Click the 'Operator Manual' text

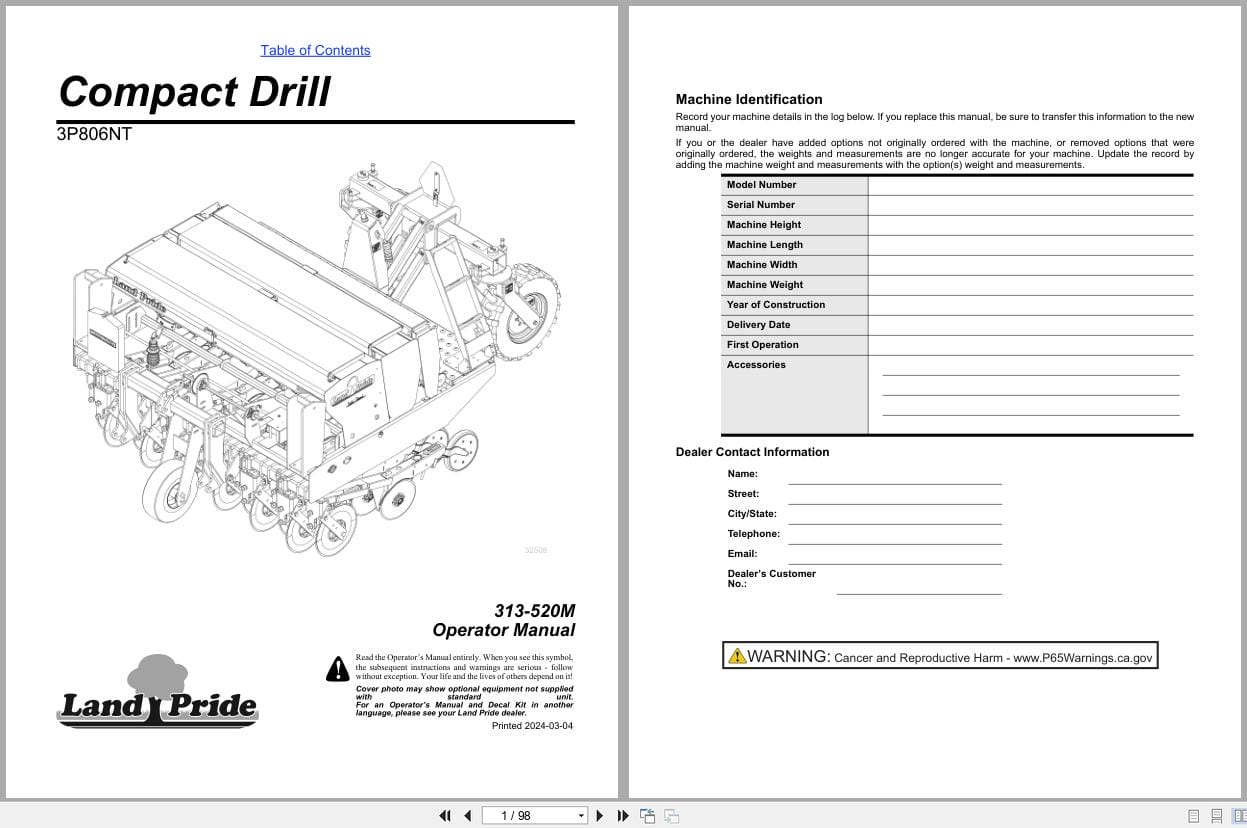pos(504,630)
